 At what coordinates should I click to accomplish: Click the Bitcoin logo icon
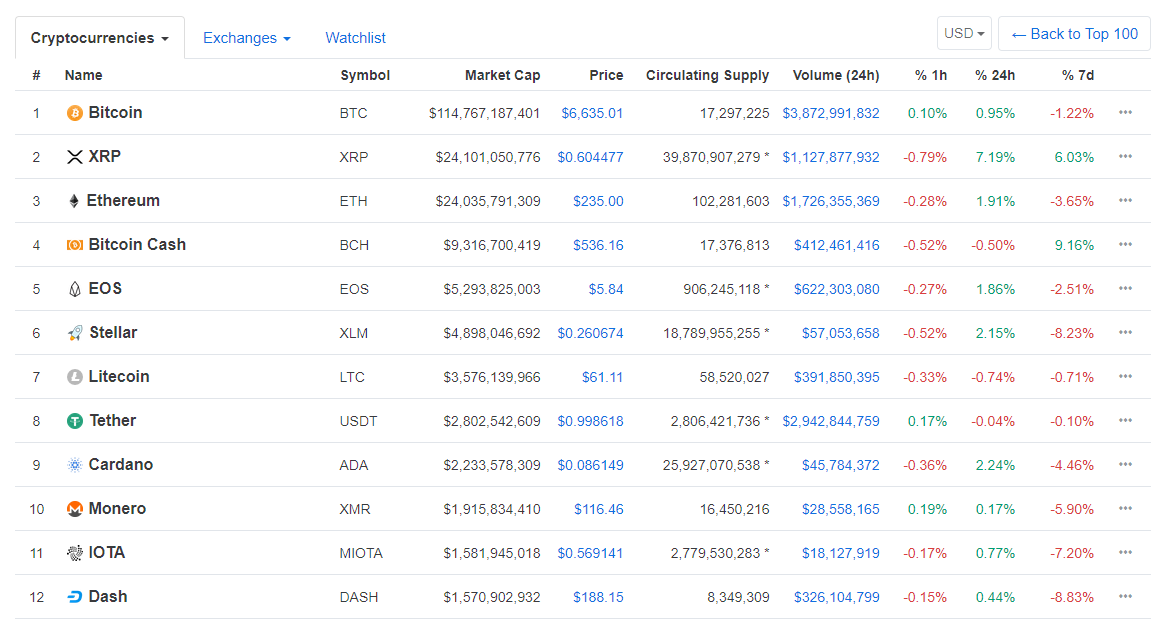pyautogui.click(x=74, y=113)
